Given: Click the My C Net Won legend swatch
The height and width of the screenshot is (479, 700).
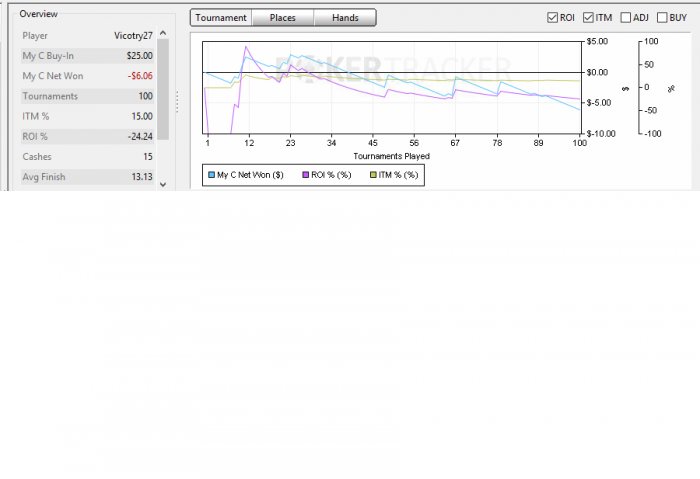Looking at the screenshot, I should click(x=212, y=175).
